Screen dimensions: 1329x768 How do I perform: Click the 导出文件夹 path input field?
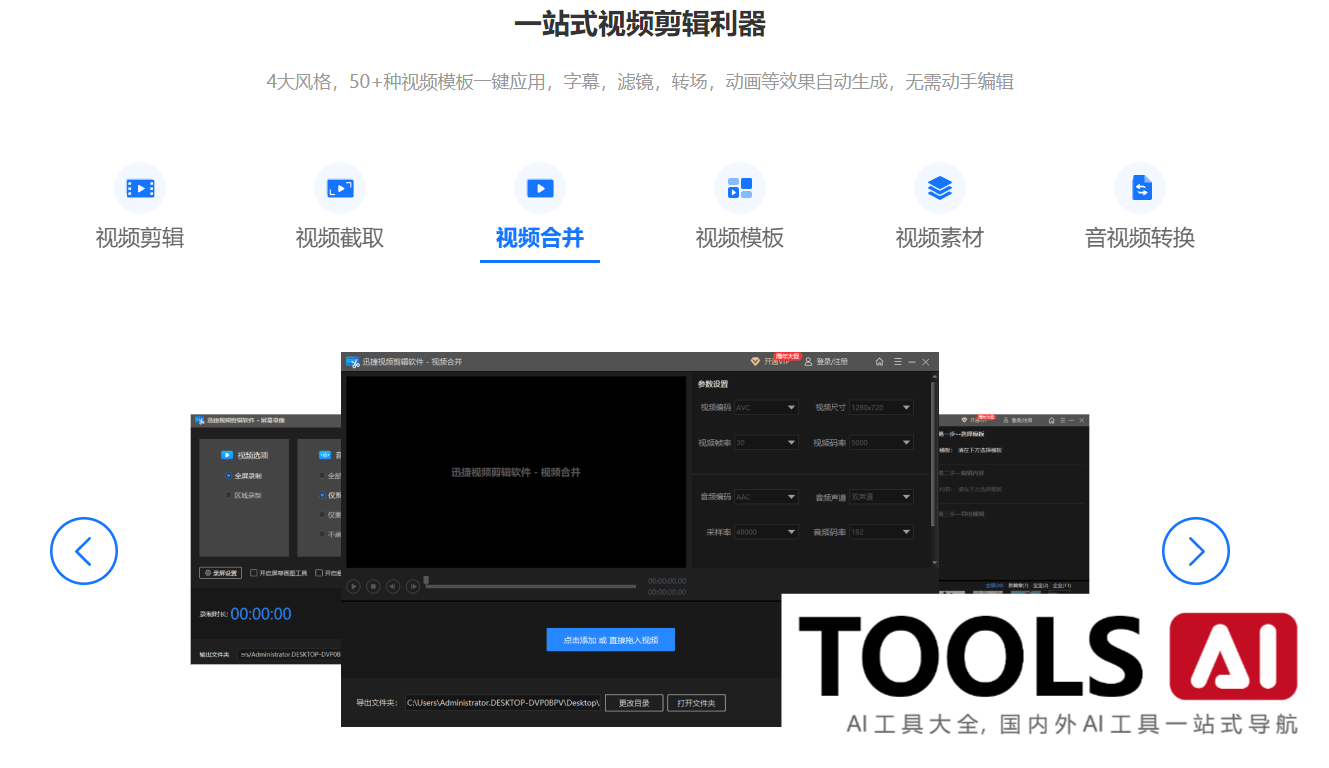(x=505, y=702)
